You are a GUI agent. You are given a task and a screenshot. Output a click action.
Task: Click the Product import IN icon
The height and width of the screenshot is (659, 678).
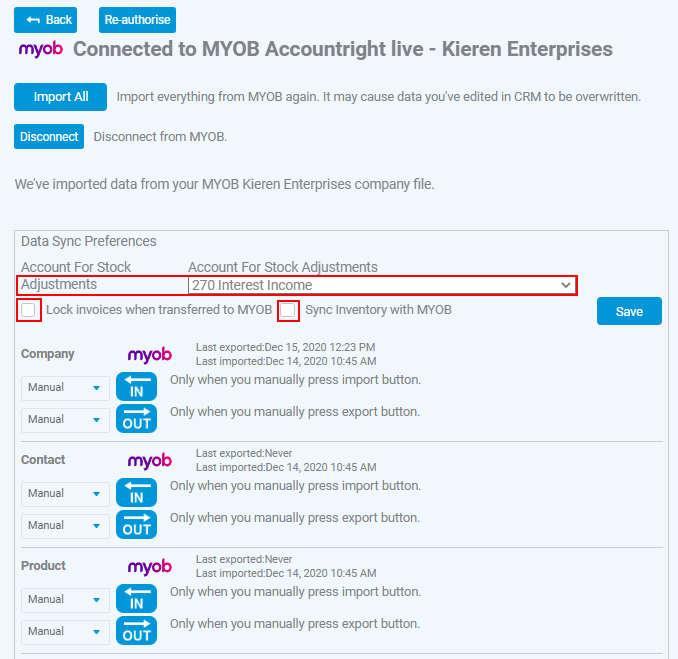pos(136,598)
